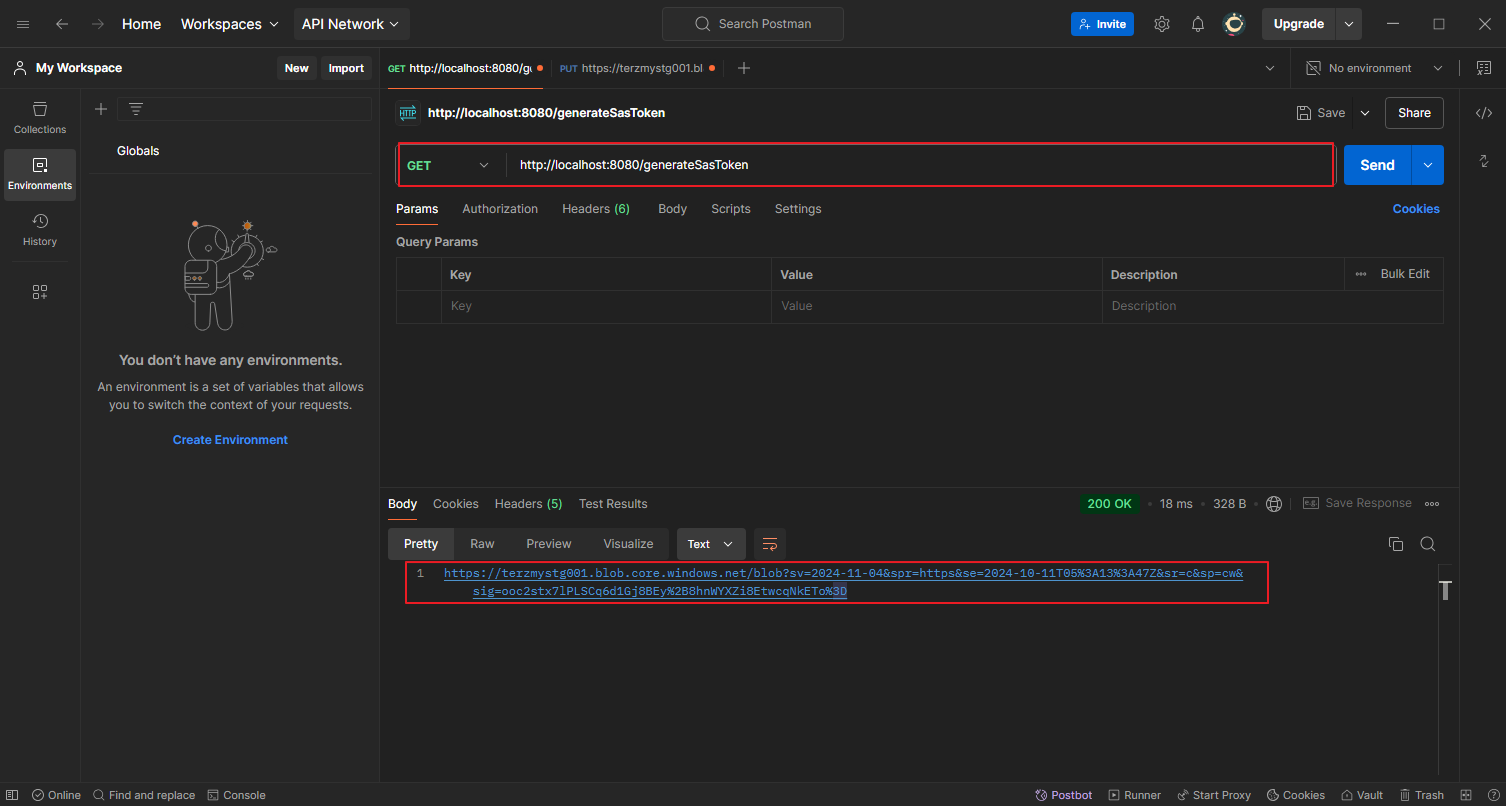
Task: Switch response view to Raw
Action: (482, 544)
